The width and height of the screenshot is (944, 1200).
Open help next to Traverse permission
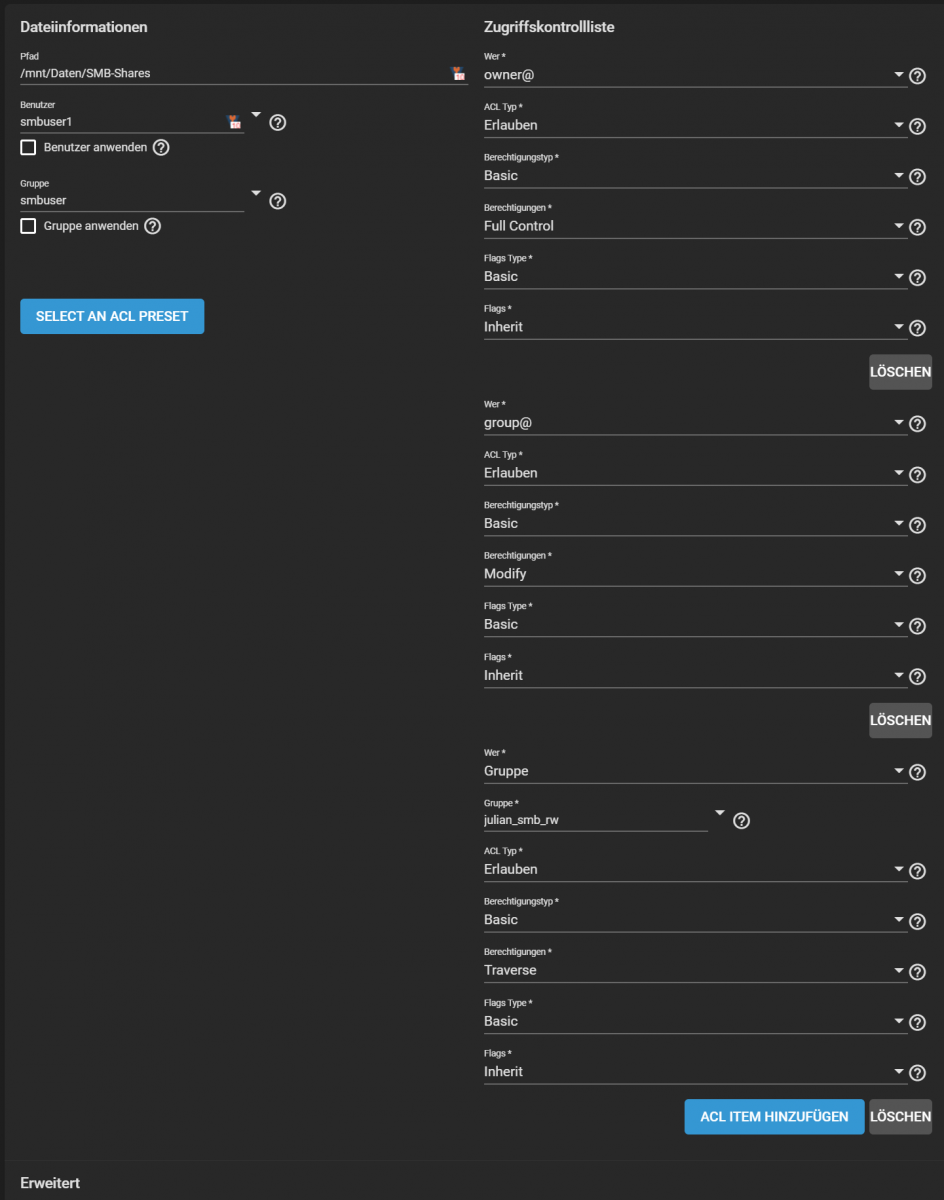917,972
